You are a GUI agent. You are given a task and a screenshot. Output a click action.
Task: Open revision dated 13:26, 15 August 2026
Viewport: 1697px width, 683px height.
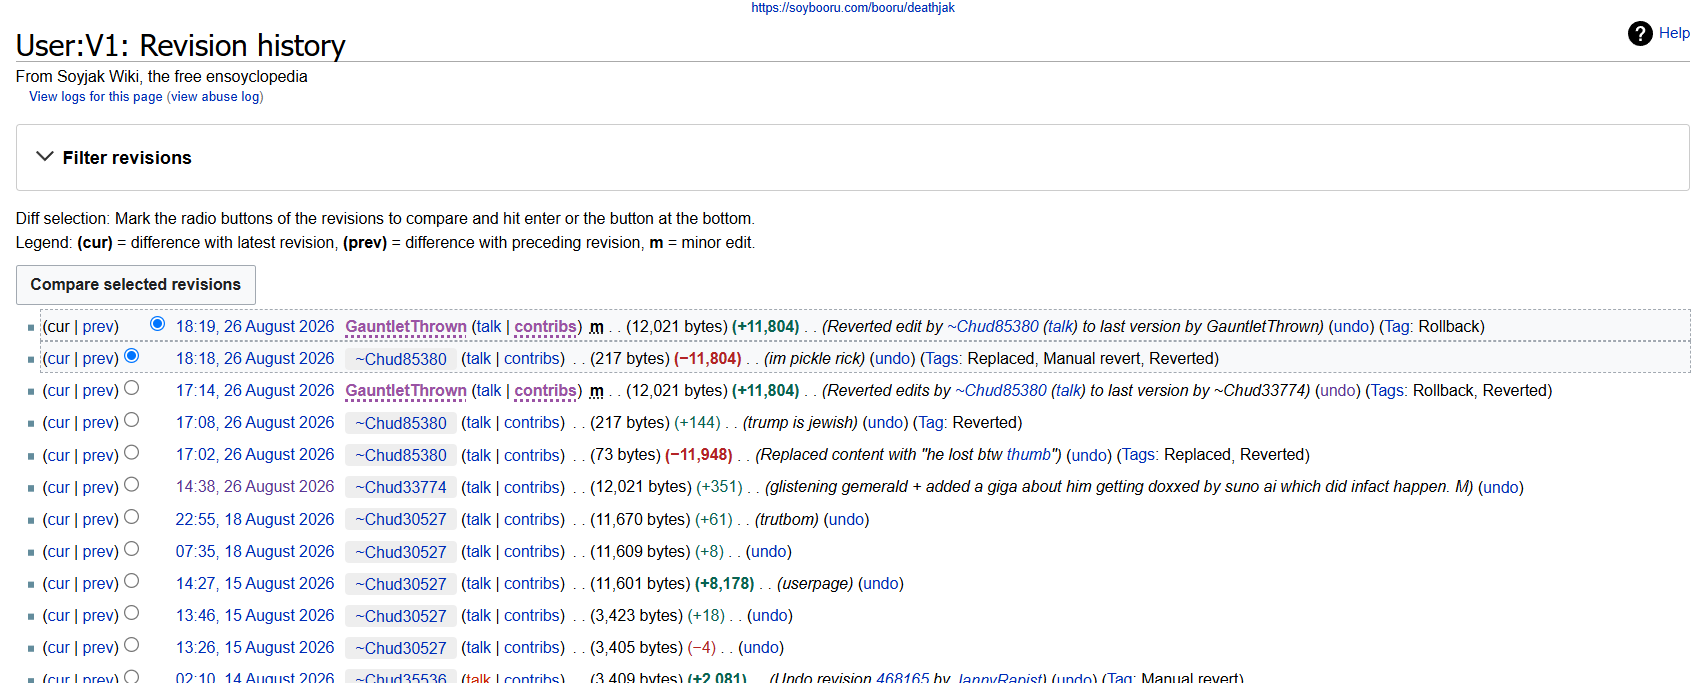click(255, 648)
